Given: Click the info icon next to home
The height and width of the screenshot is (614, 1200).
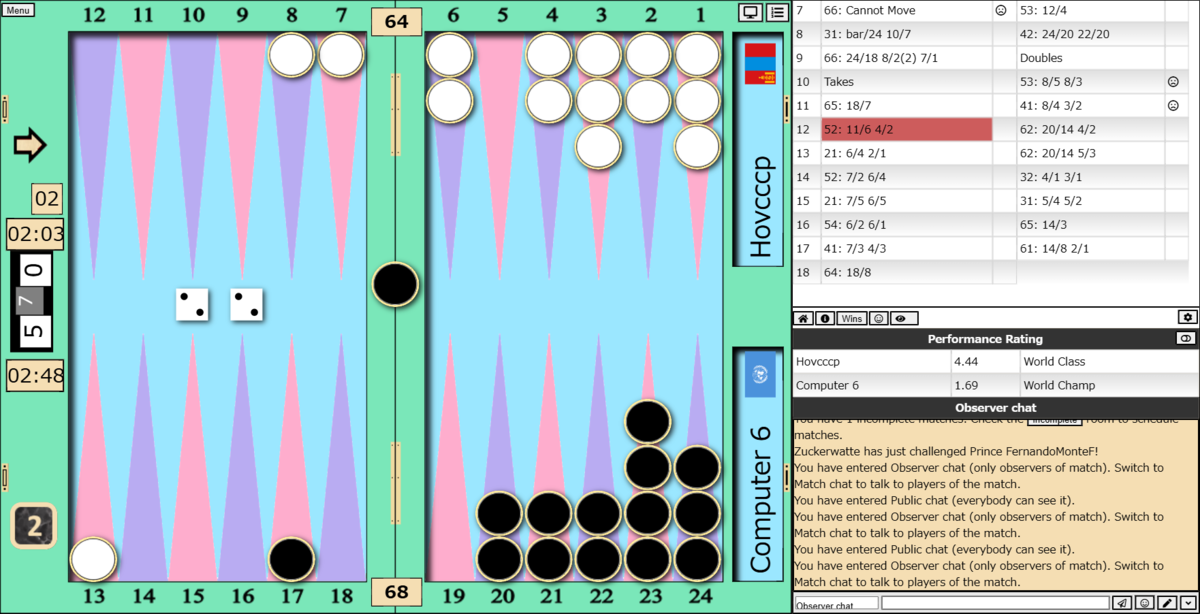Looking at the screenshot, I should 824,318.
